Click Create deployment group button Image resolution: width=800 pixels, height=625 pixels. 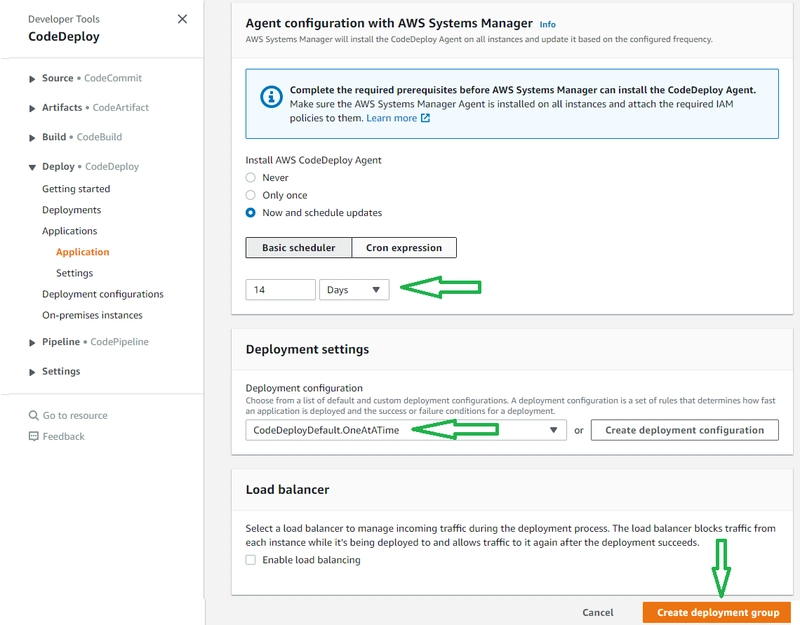717,612
